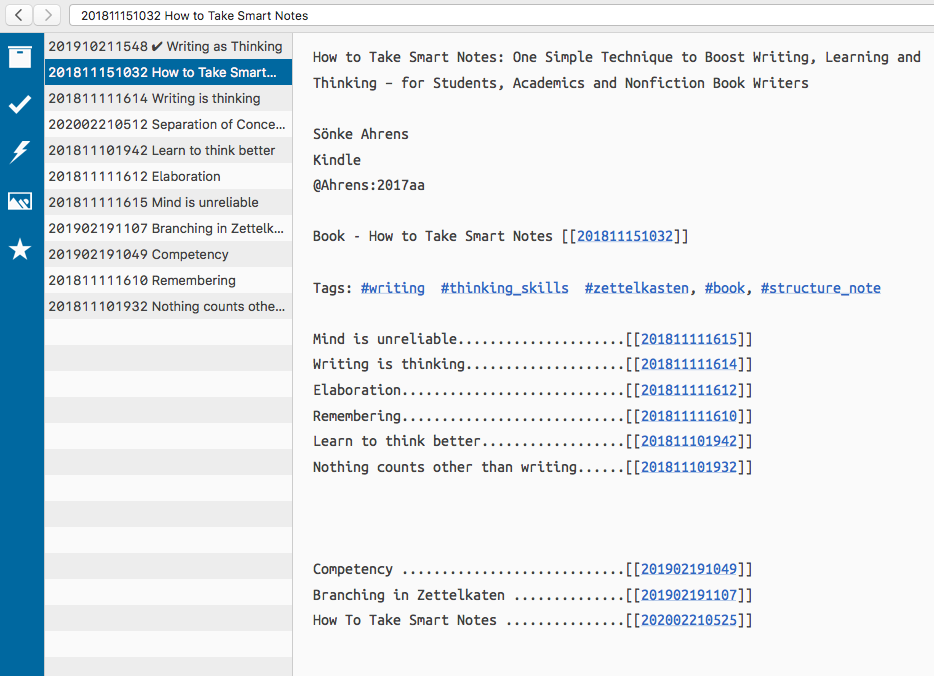Select the star favorites sidebar icon
The height and width of the screenshot is (676, 934).
[20, 249]
